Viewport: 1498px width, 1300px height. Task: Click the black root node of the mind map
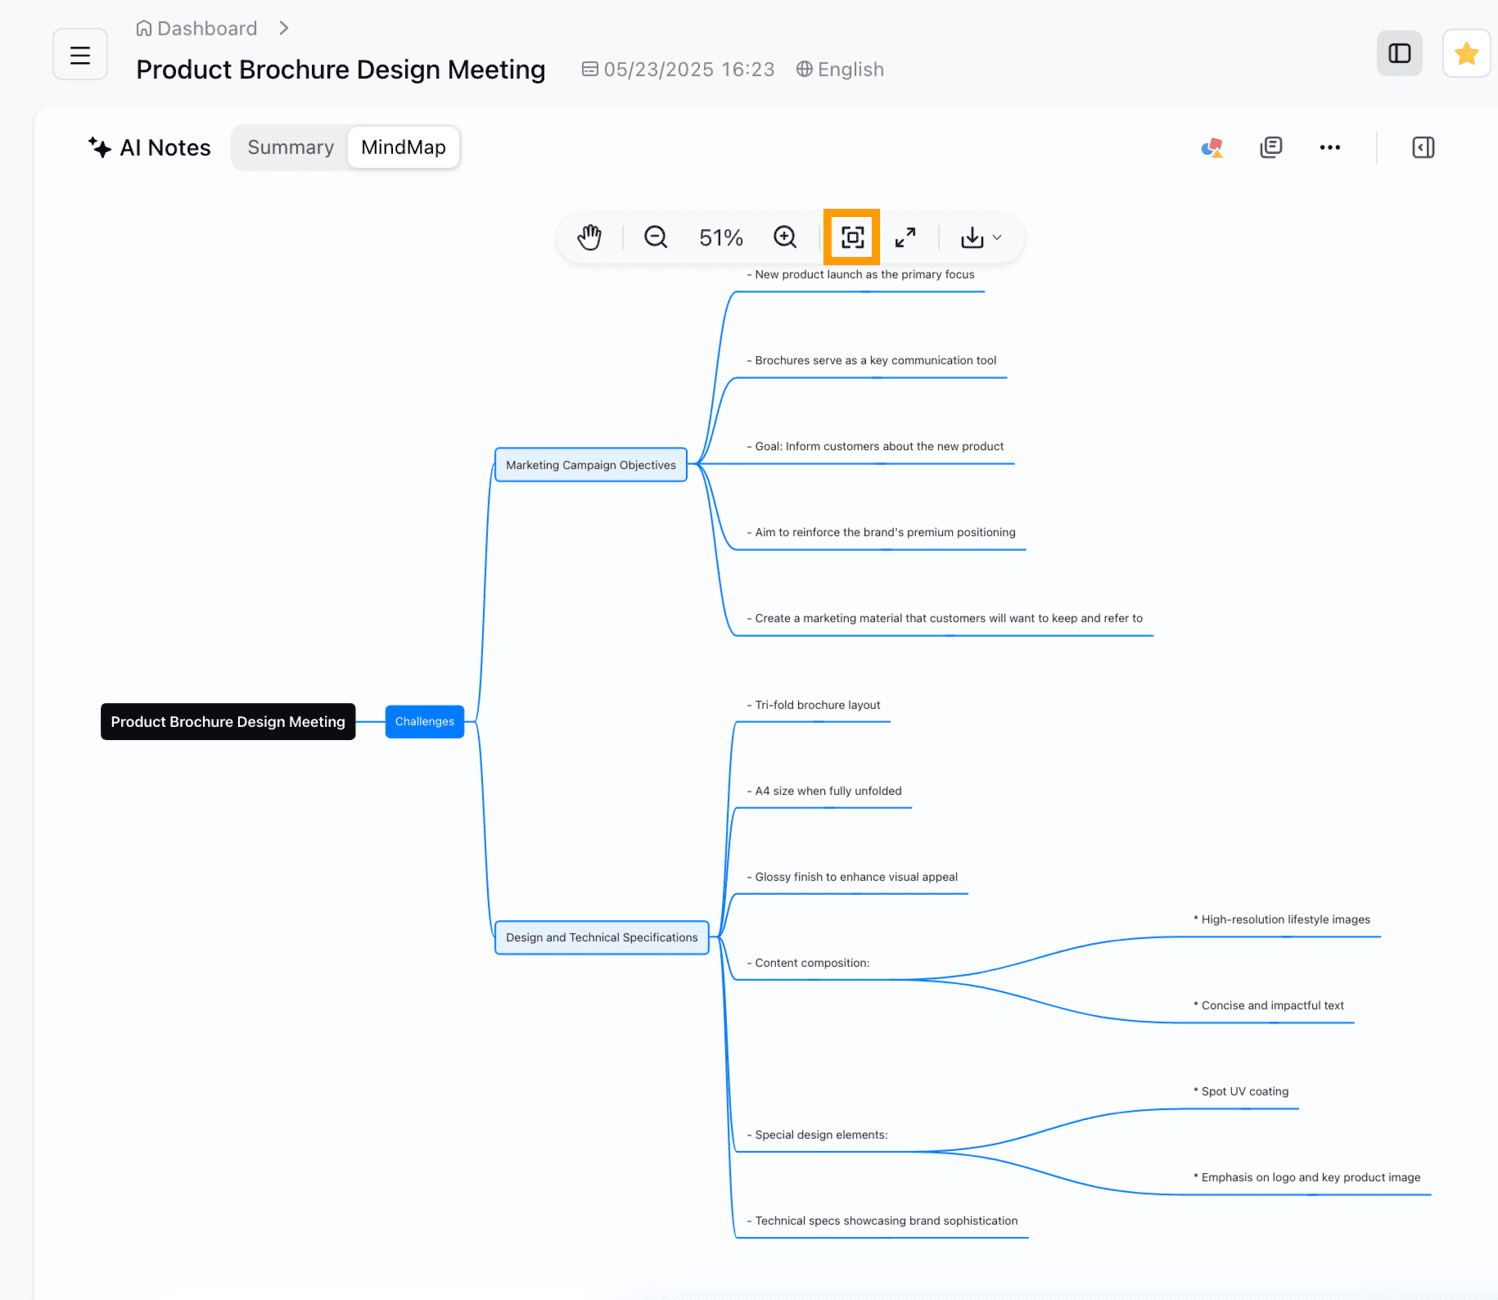click(228, 722)
